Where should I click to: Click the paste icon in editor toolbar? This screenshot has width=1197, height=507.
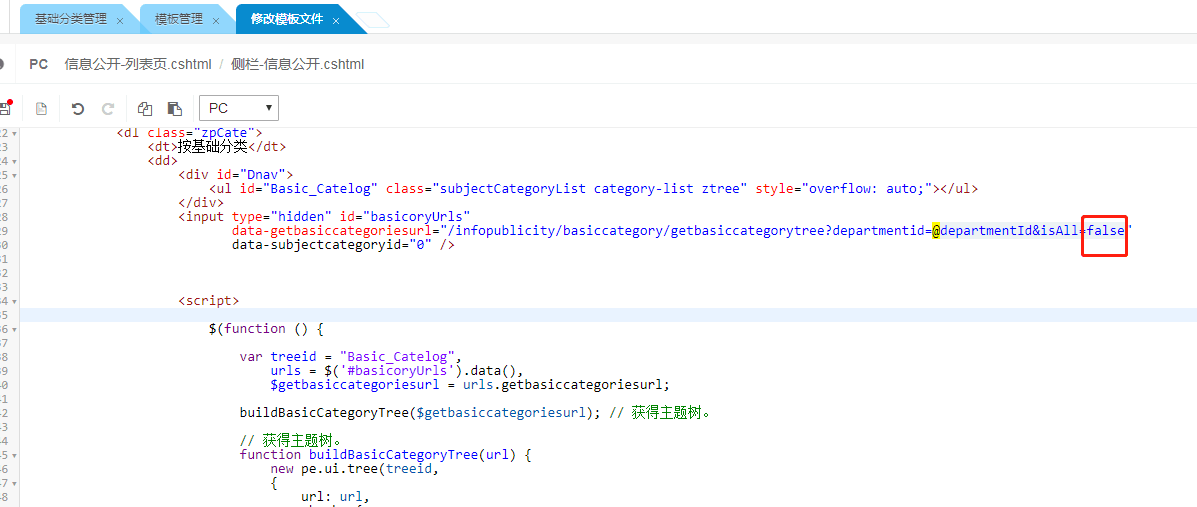(174, 108)
